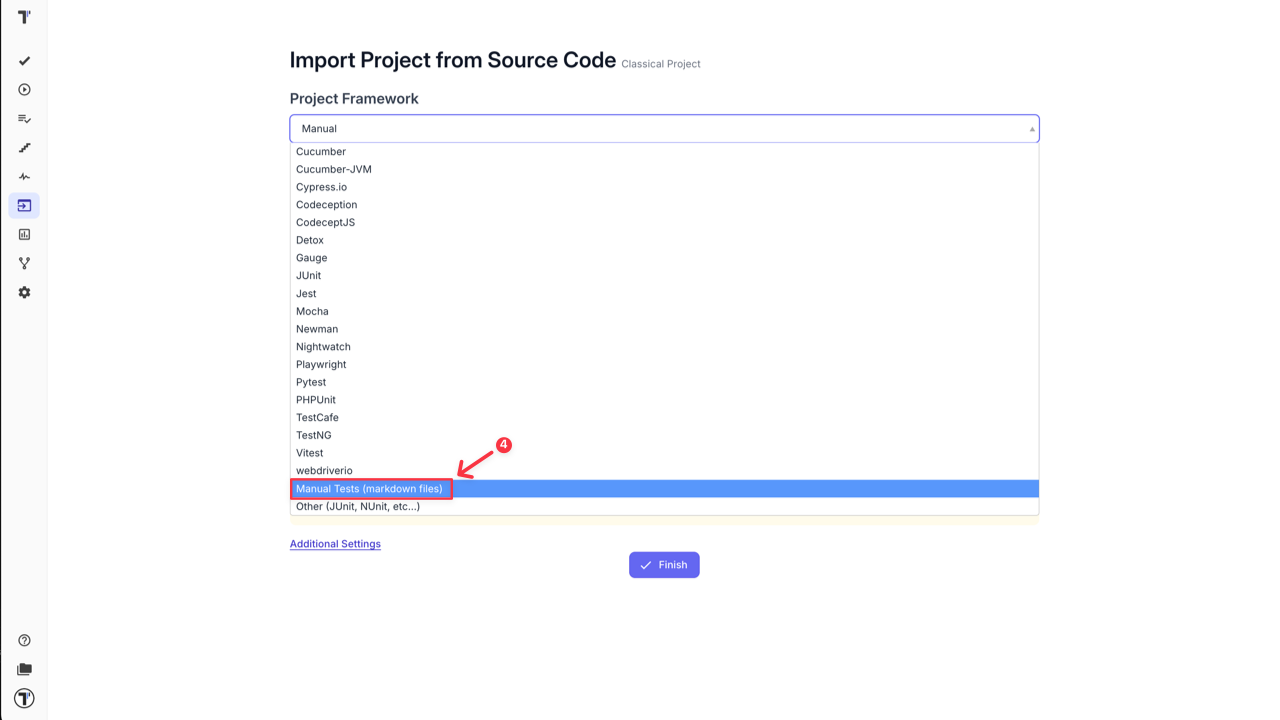Select the steps icon in the sidebar
The image size is (1280, 720).
(23, 147)
